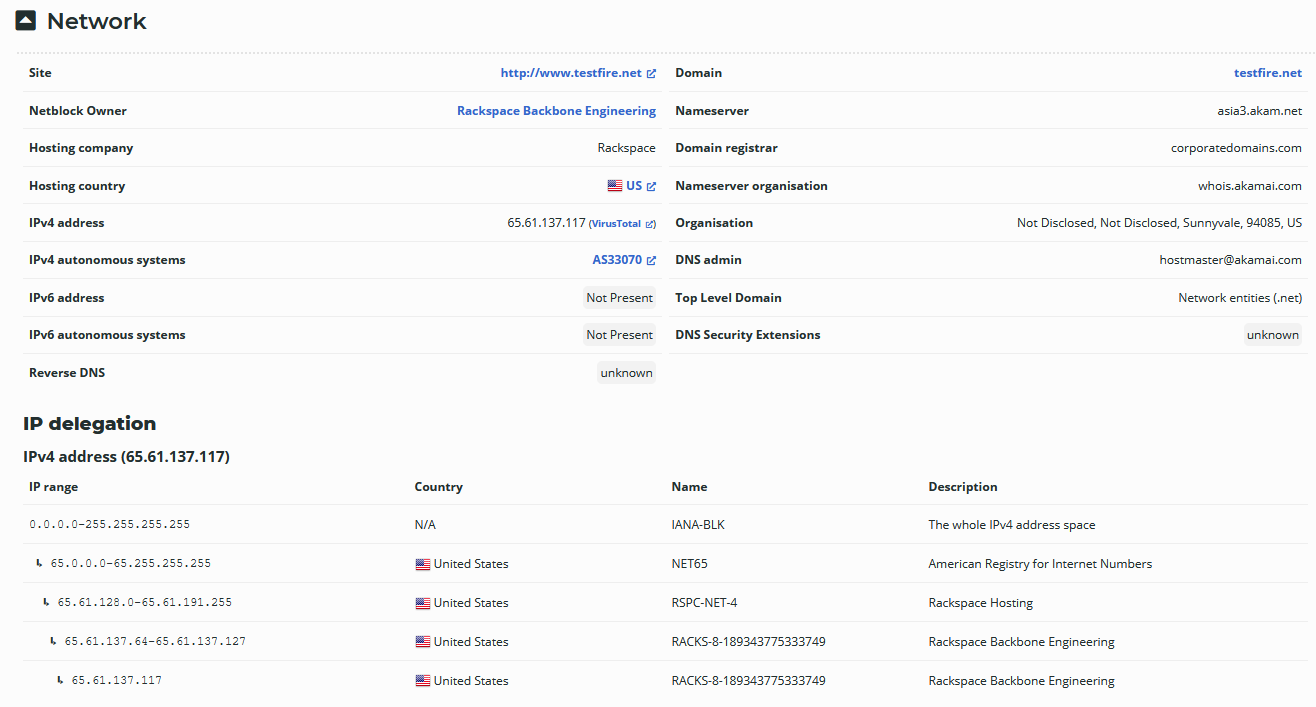
Task: Click the DNS admin hostmaster@akamai.com
Action: pyautogui.click(x=1231, y=260)
